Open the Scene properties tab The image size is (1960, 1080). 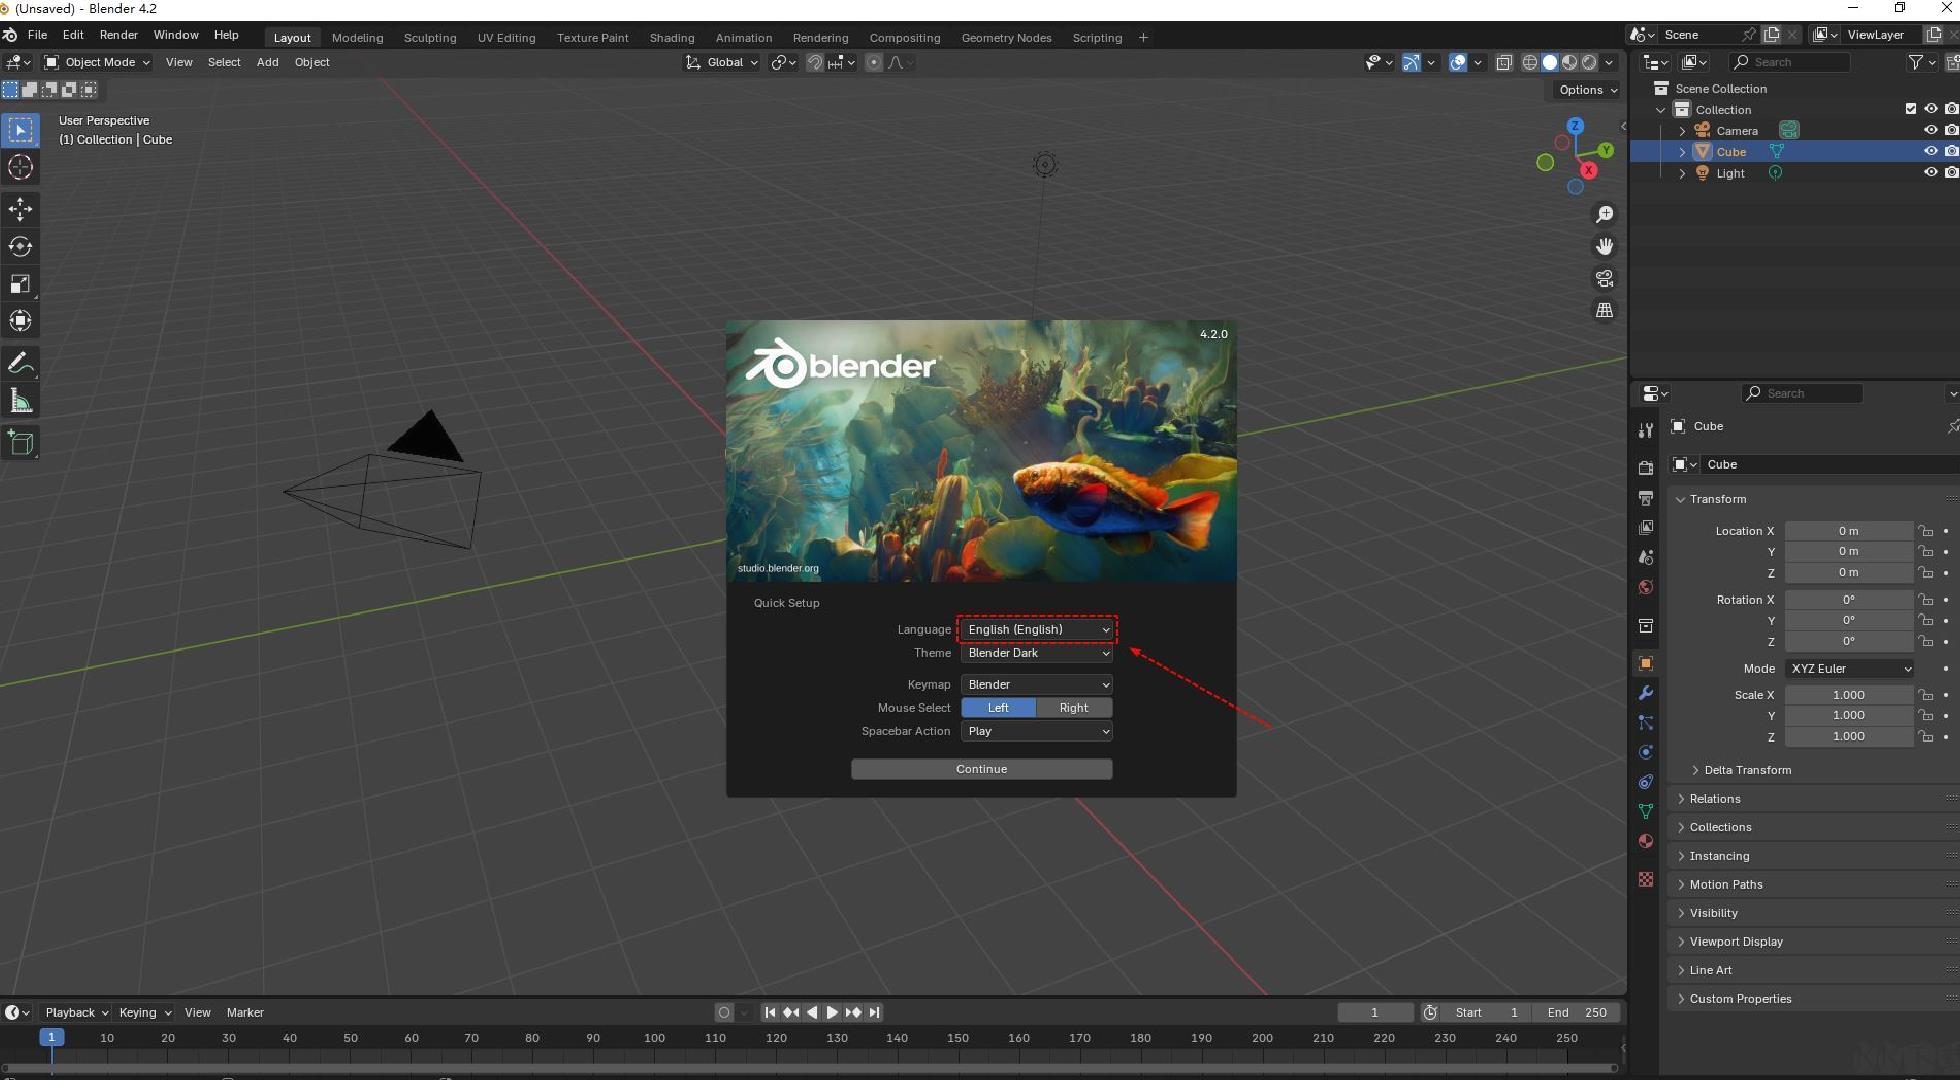click(x=1645, y=557)
